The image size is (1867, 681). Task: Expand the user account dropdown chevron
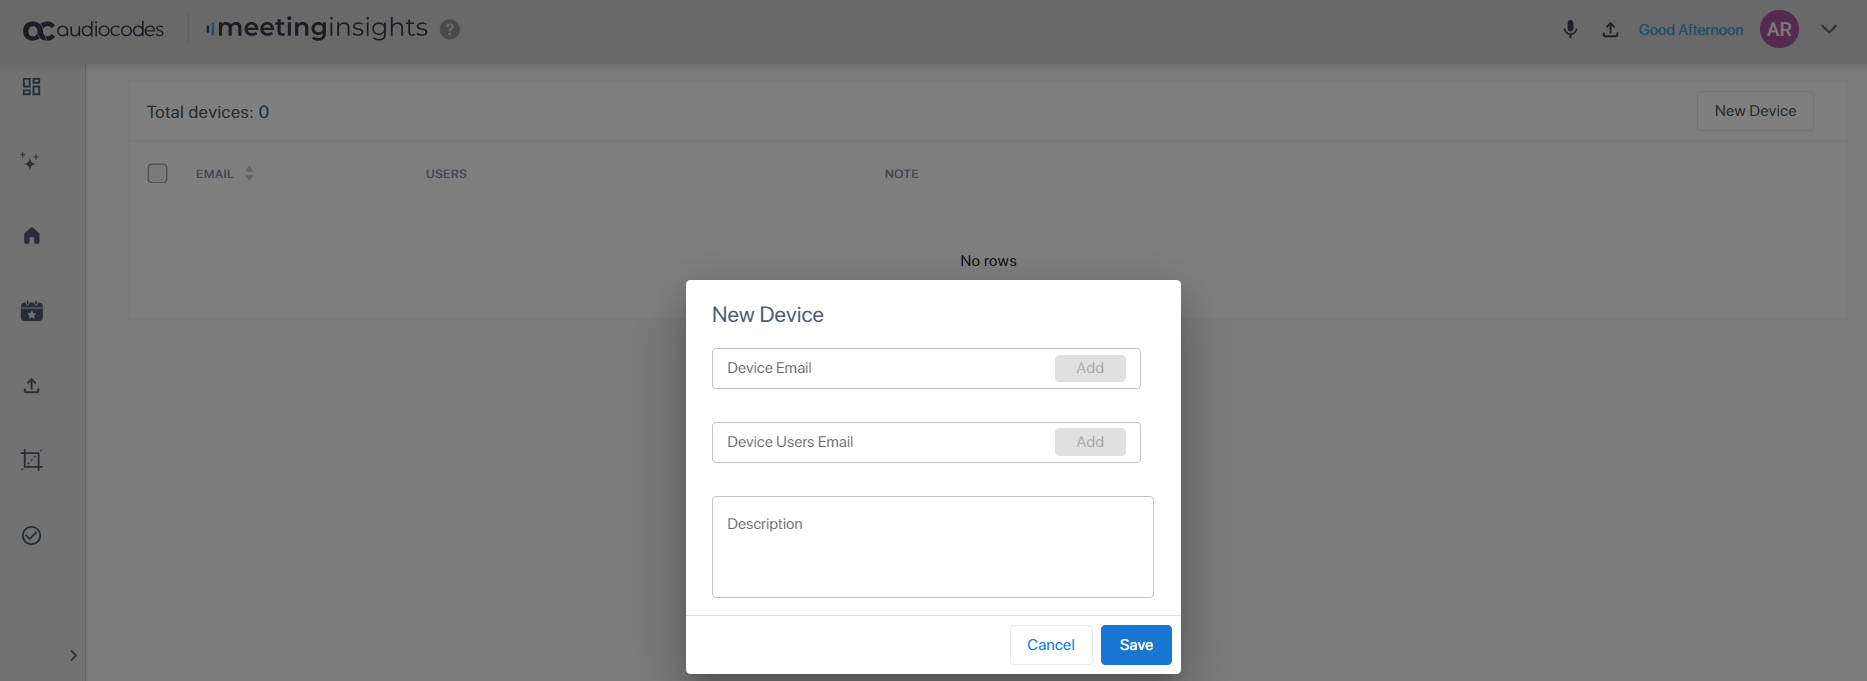click(x=1829, y=29)
